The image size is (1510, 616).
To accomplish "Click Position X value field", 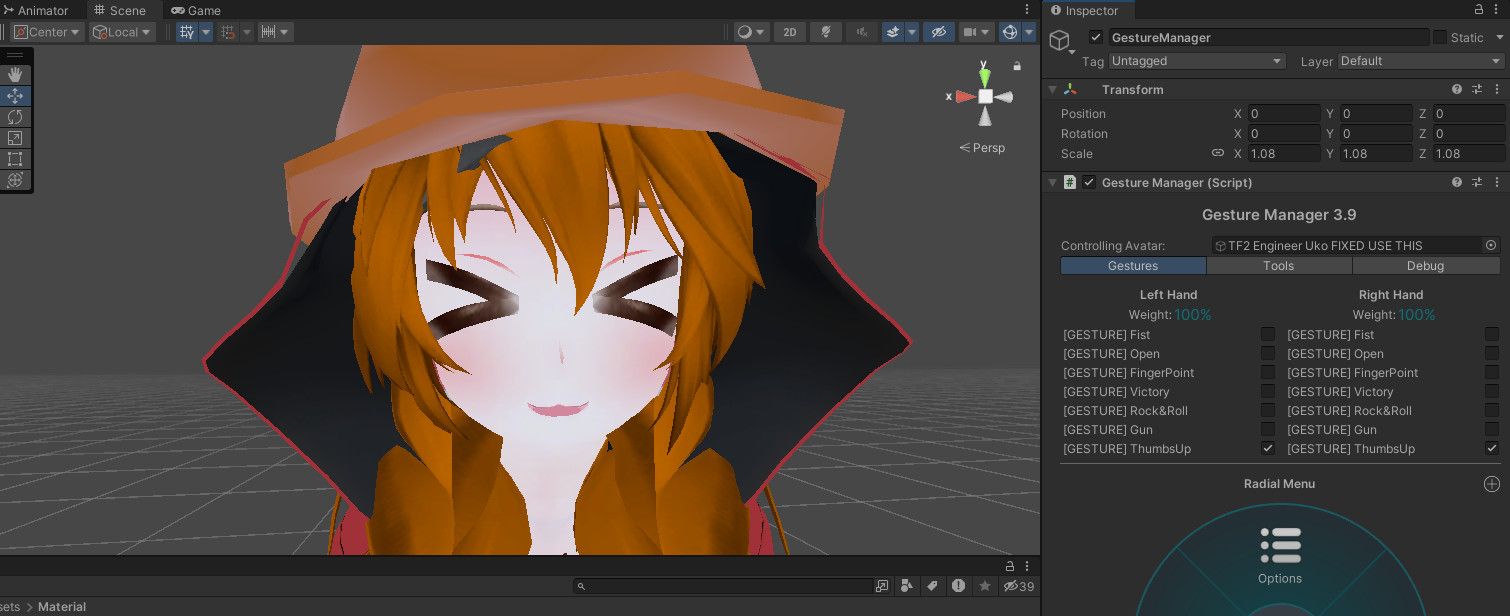I will tap(1284, 114).
